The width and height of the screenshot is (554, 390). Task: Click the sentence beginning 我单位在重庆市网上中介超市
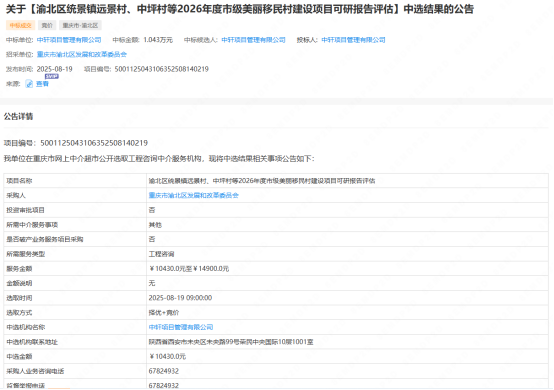tap(159, 159)
